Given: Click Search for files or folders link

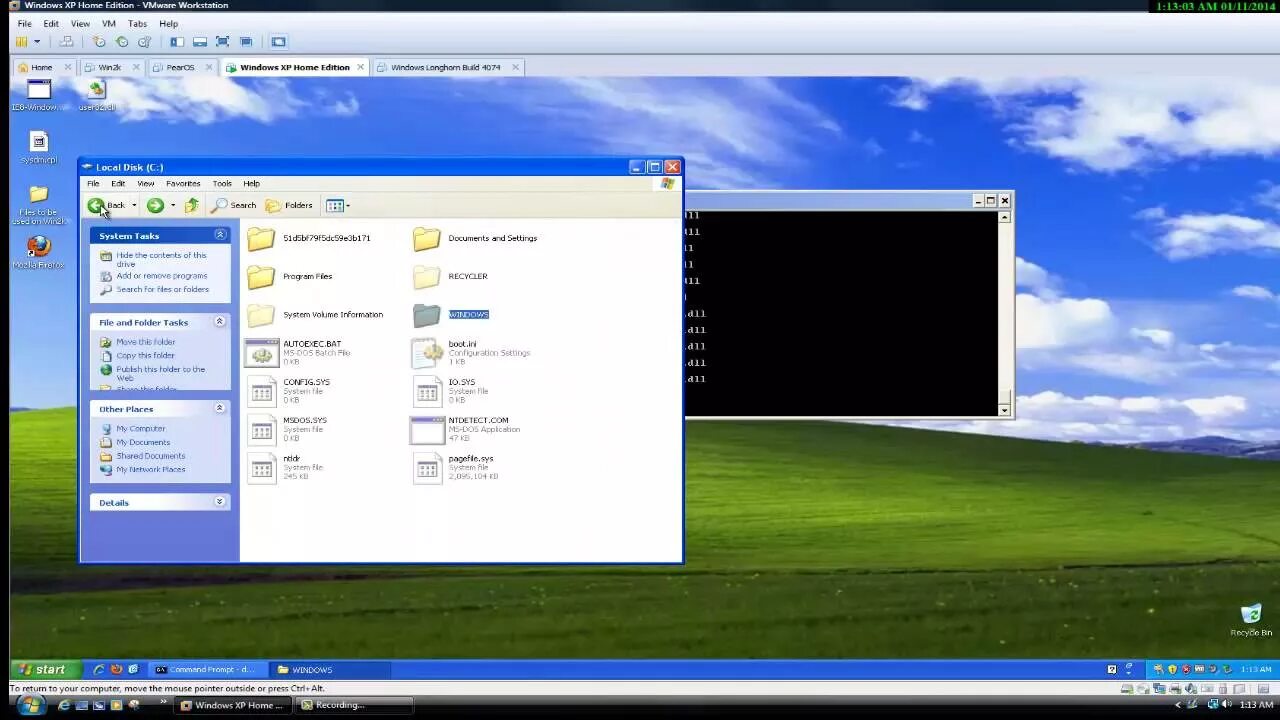Looking at the screenshot, I should click(x=163, y=289).
